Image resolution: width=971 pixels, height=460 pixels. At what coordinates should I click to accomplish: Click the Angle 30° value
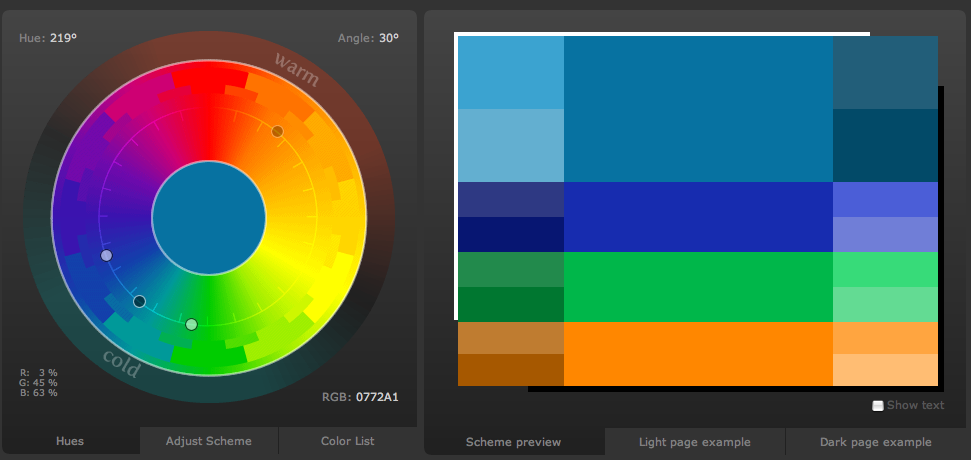tap(389, 38)
